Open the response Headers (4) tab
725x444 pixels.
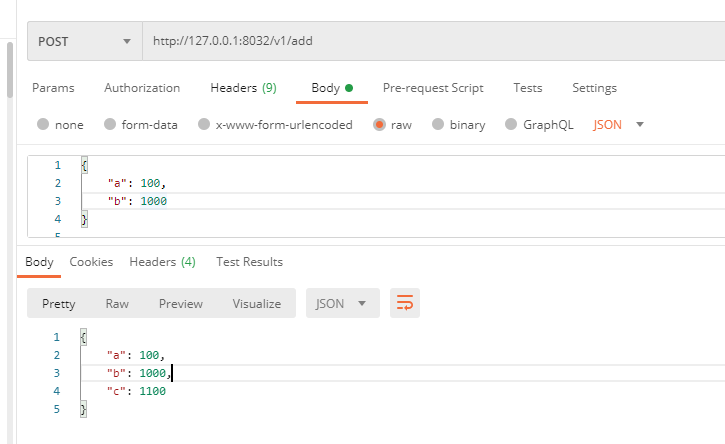(x=162, y=262)
